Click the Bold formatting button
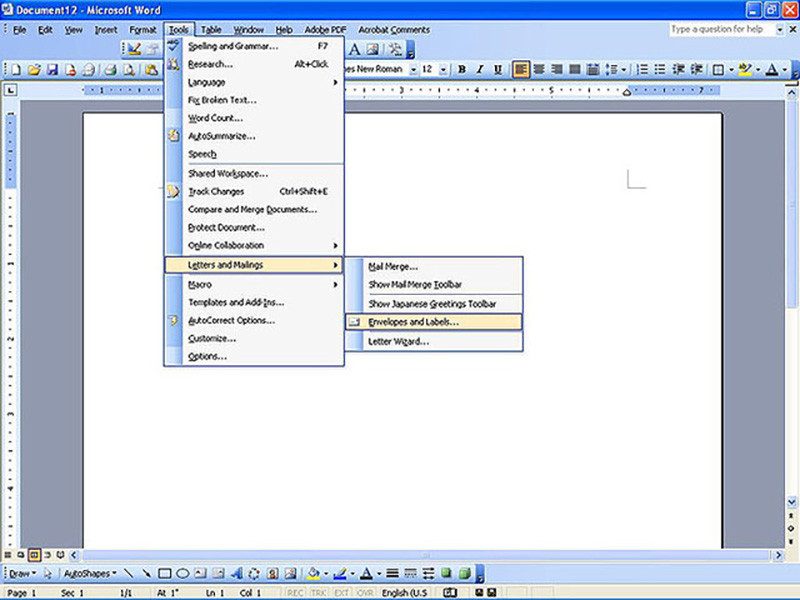 462,69
